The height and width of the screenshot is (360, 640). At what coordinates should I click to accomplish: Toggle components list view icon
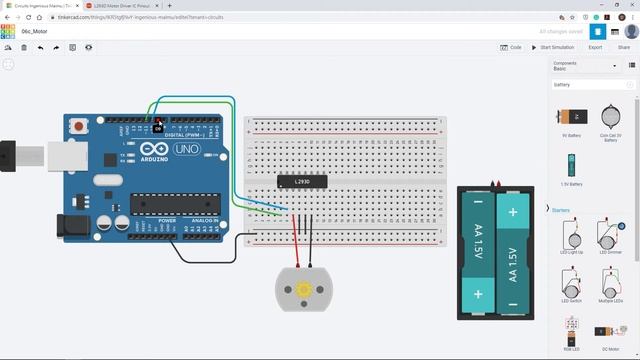pos(632,65)
